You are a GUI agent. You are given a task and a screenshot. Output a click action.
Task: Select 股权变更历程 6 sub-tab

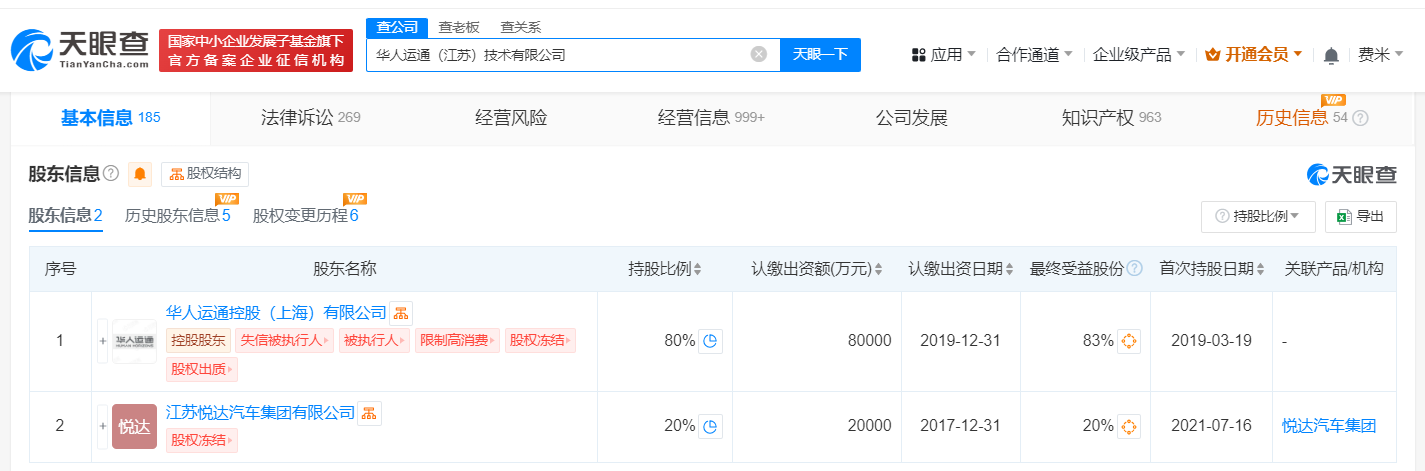pos(305,216)
